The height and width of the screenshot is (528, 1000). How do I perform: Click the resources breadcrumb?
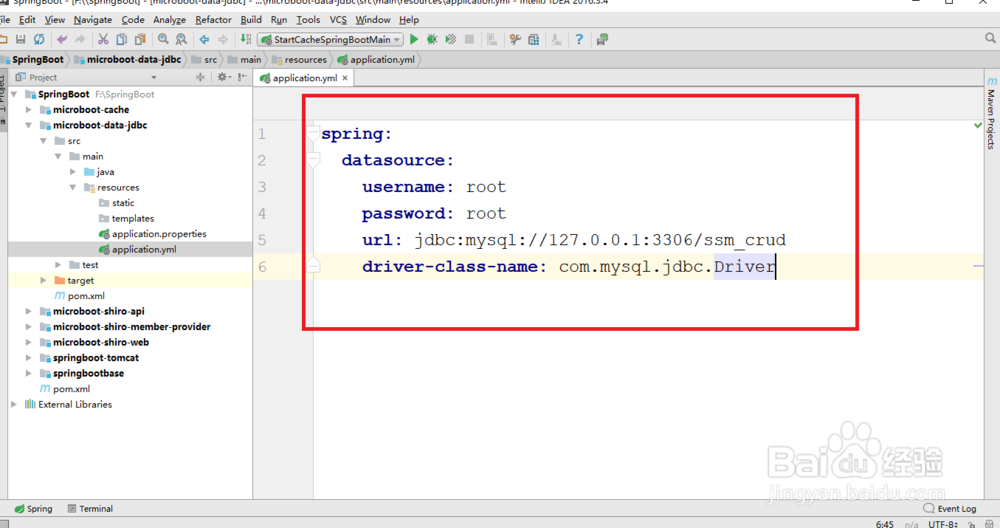click(299, 60)
